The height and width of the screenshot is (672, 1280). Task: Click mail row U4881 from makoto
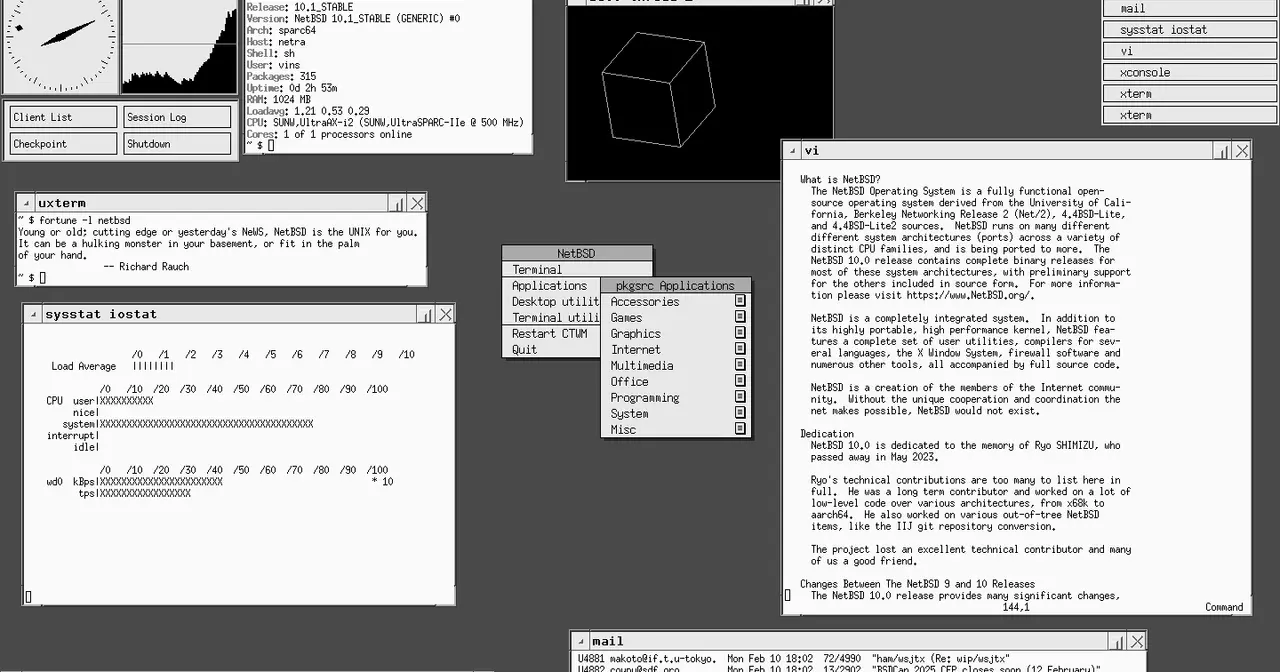(793, 658)
